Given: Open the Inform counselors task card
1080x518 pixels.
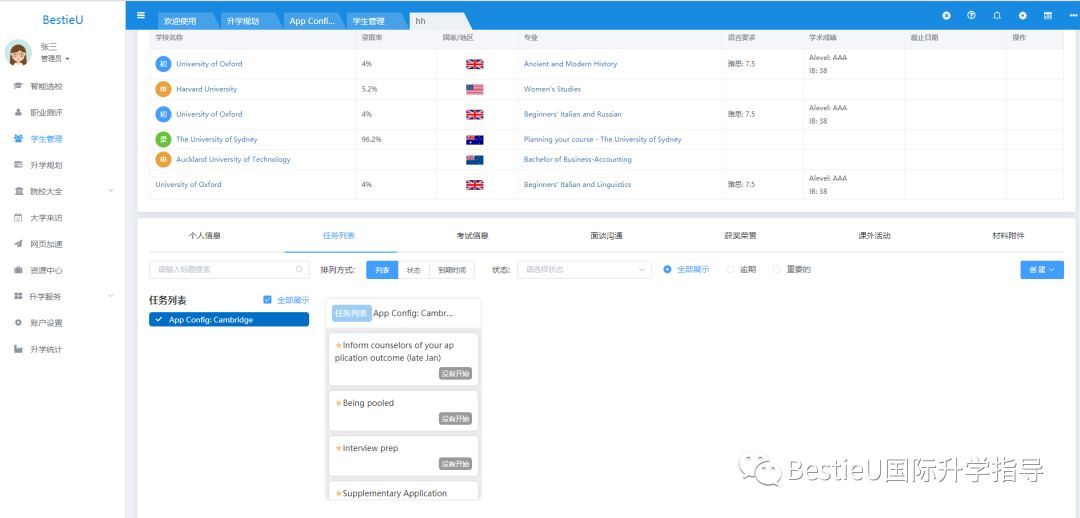Looking at the screenshot, I should [403, 360].
